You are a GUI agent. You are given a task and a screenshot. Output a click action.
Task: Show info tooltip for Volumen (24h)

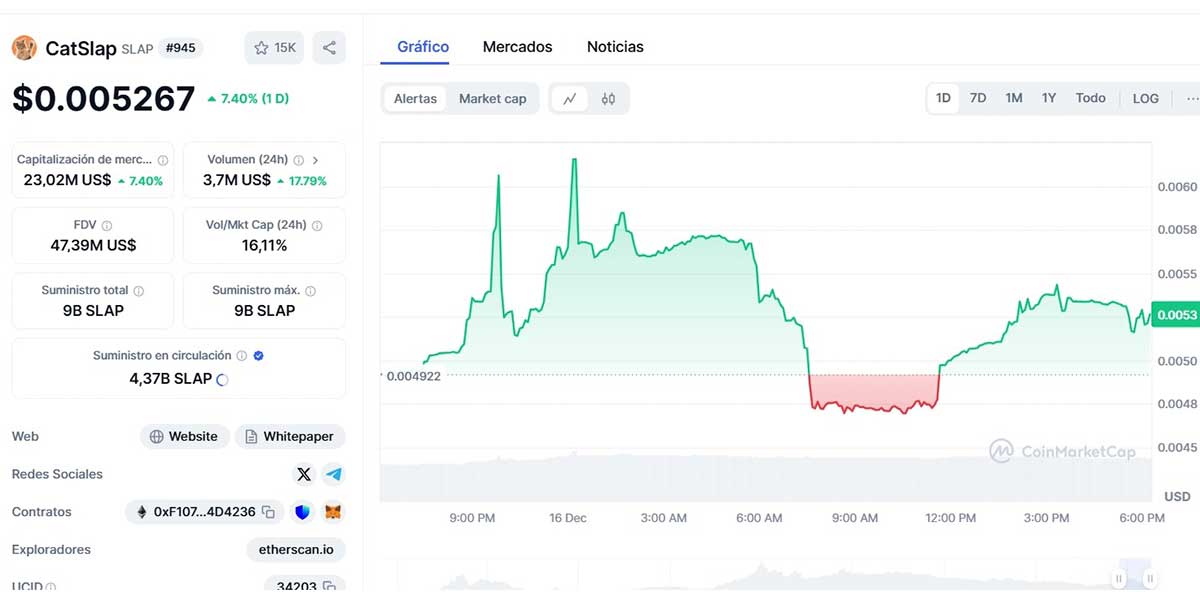click(298, 160)
